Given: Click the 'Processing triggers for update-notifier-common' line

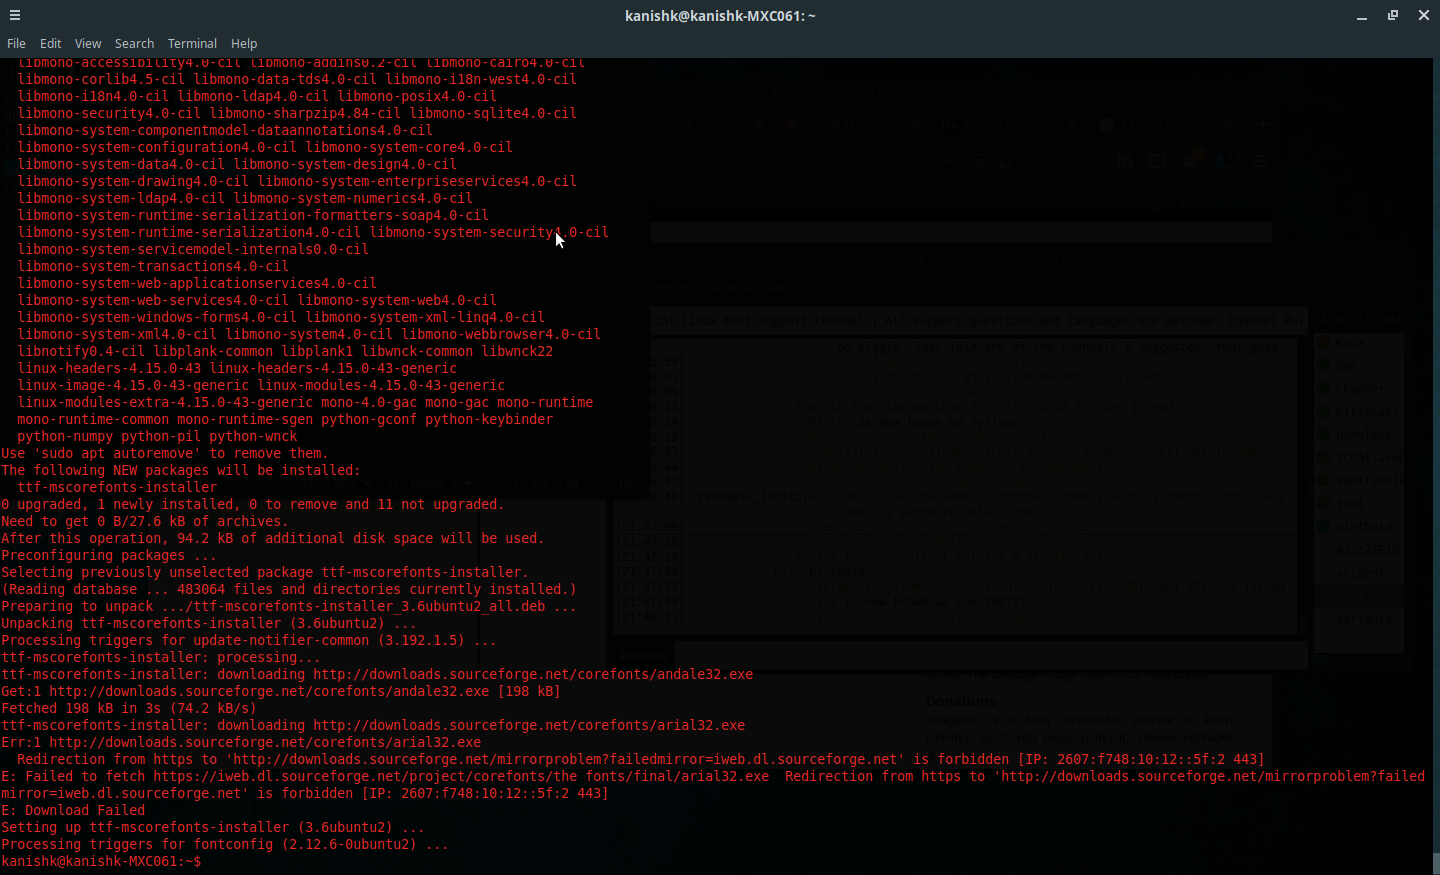Looking at the screenshot, I should (x=249, y=640).
